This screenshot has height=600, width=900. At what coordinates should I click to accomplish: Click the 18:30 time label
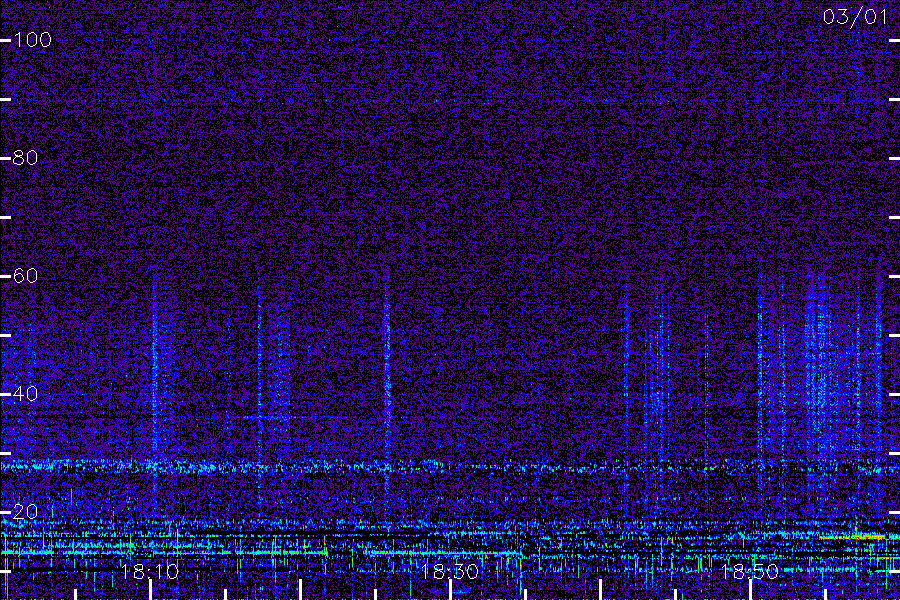coord(449,571)
